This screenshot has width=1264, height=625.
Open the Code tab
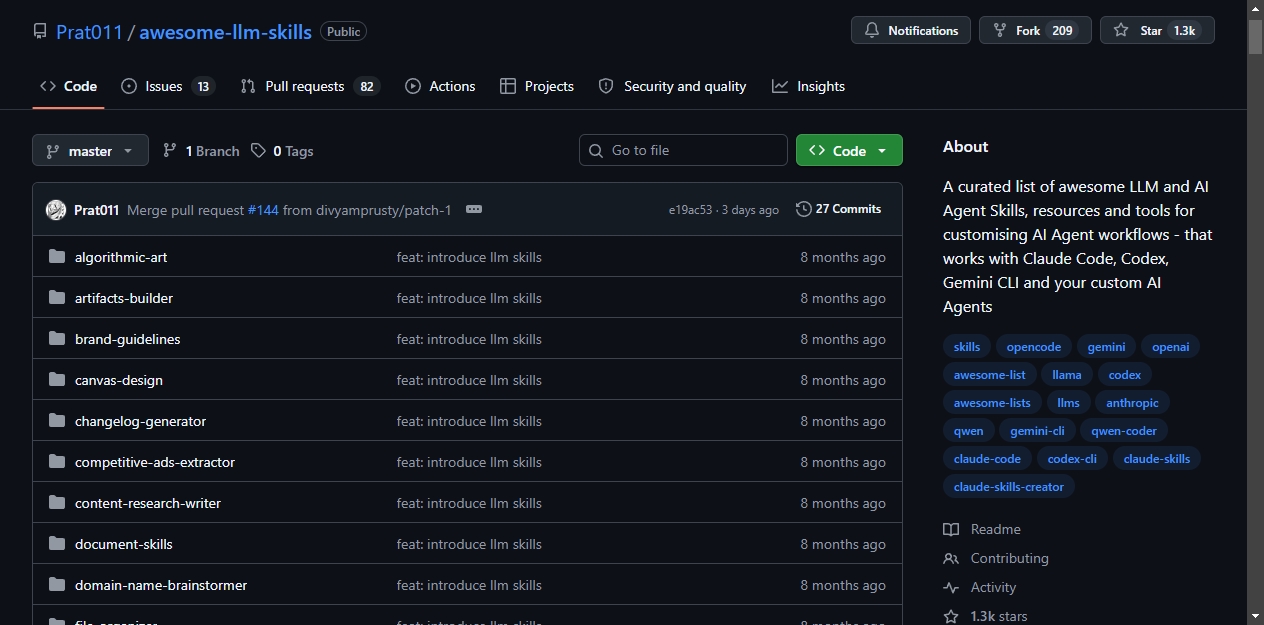point(68,86)
